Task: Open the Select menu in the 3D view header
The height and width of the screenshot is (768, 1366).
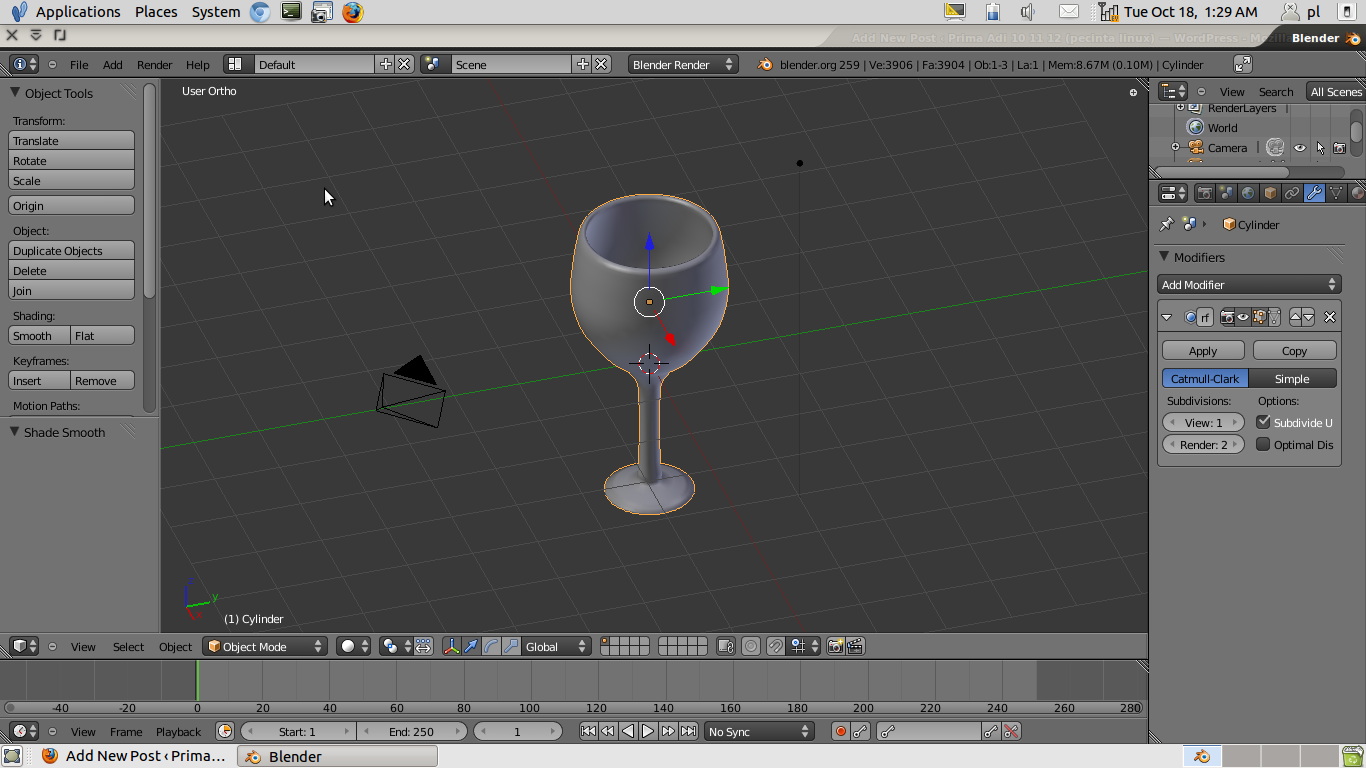Action: [x=128, y=647]
